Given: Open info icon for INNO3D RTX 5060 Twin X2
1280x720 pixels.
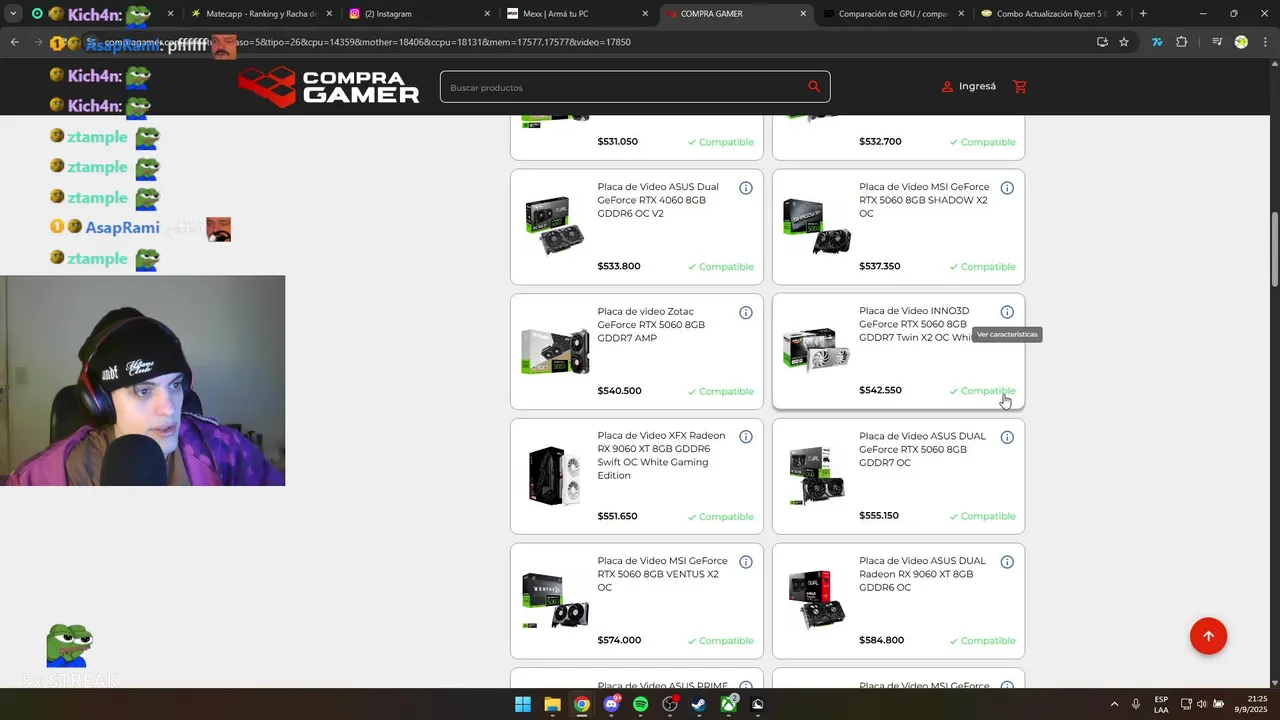Looking at the screenshot, I should (x=1007, y=312).
